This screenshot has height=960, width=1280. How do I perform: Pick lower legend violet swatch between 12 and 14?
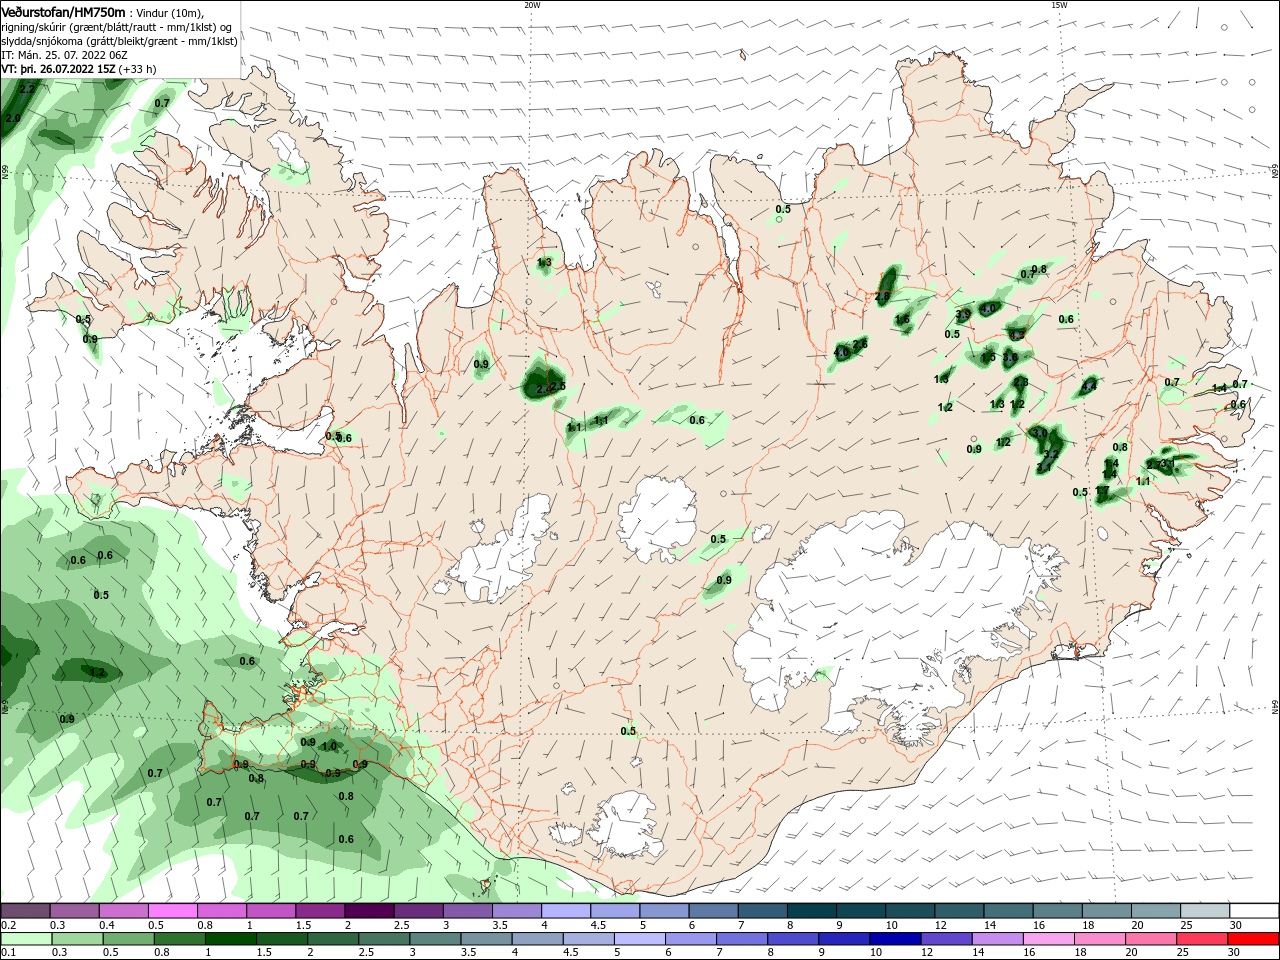point(946,939)
